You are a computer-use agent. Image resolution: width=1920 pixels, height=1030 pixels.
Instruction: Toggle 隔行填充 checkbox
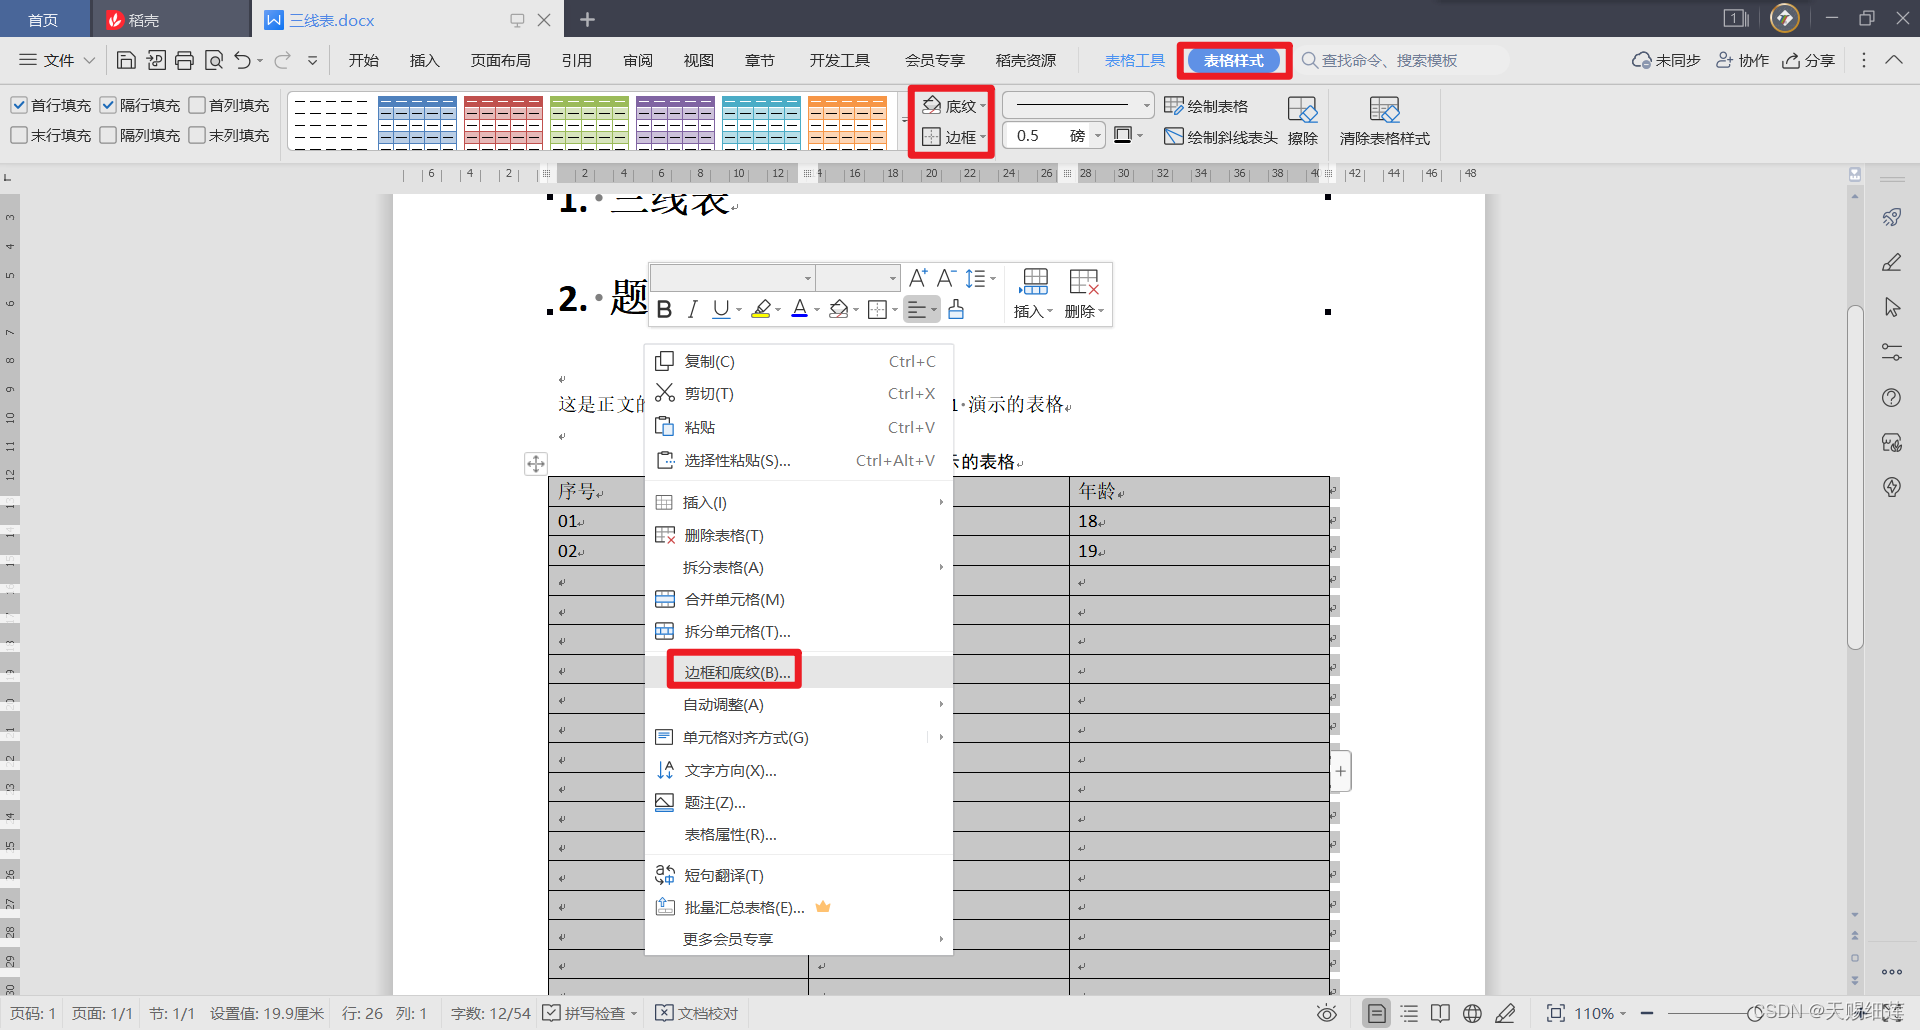(108, 105)
